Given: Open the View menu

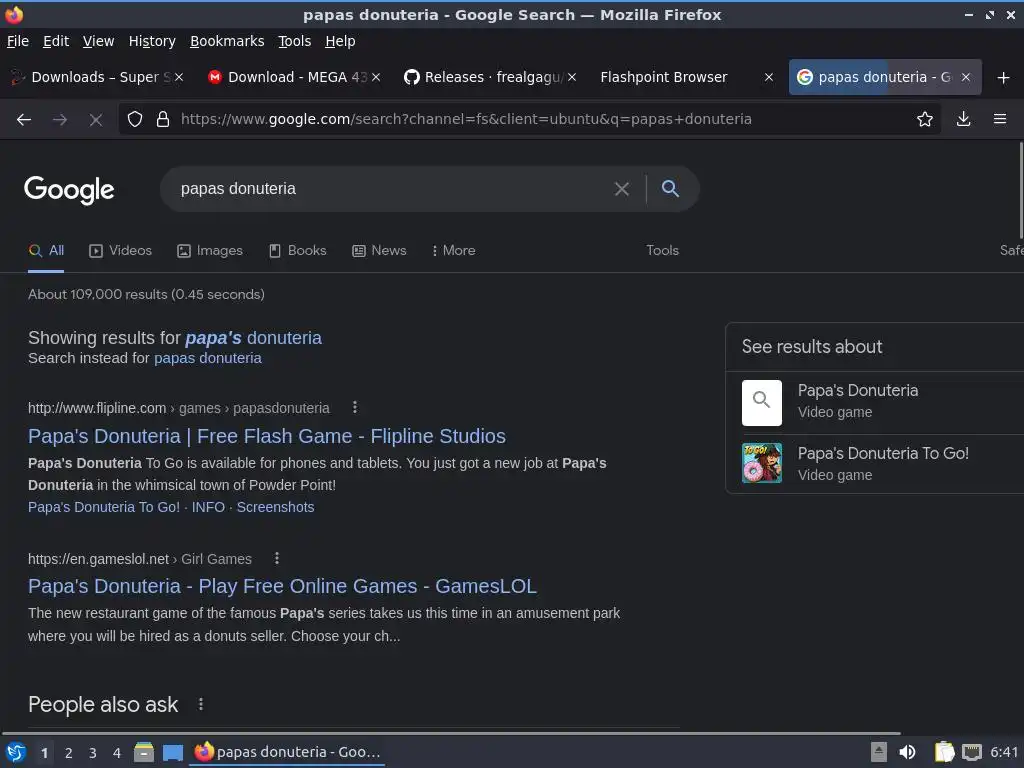Looking at the screenshot, I should point(99,41).
